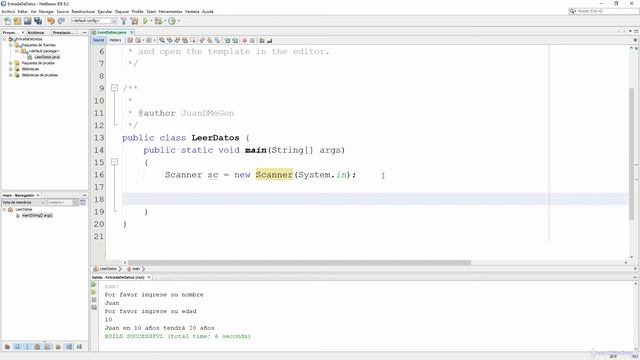This screenshot has width=640, height=360.
Task: Click the Shift Line Left icon
Action: click(227, 40)
